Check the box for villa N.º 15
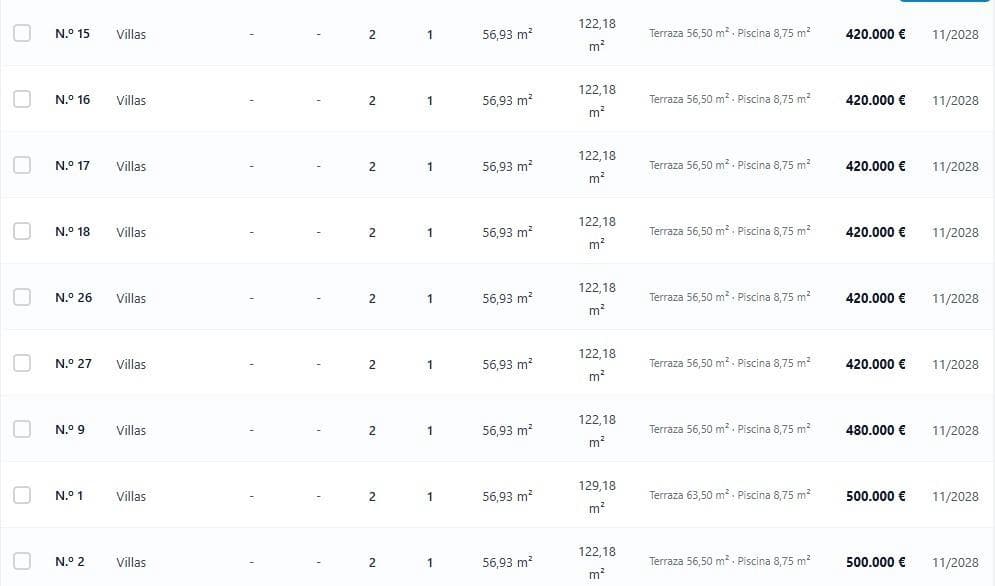The height and width of the screenshot is (586, 995). (x=22, y=33)
